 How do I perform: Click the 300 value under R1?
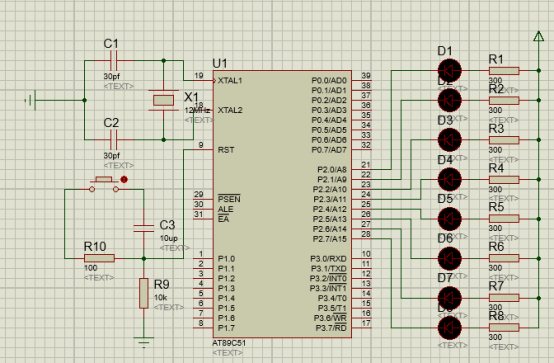pyautogui.click(x=495, y=81)
